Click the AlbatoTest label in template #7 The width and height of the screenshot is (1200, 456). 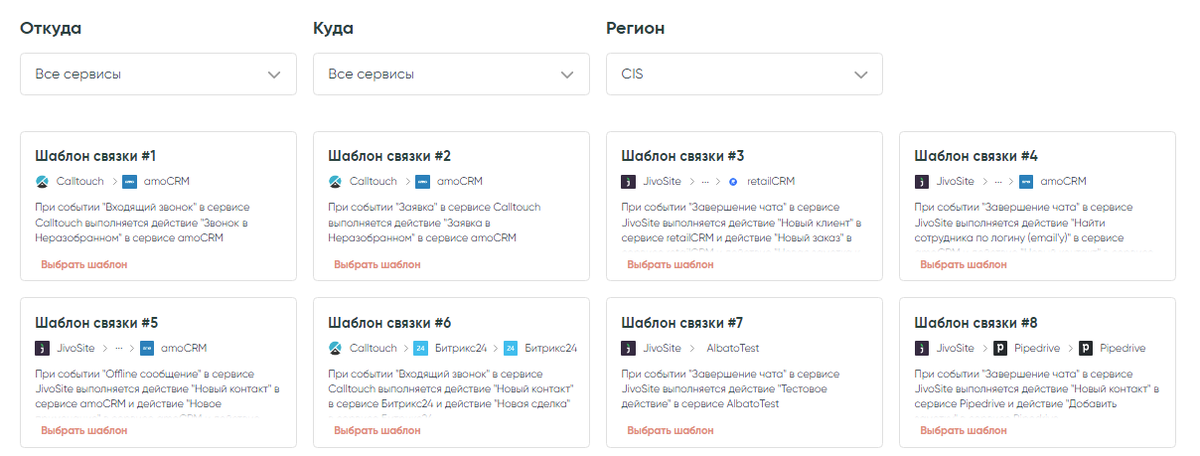click(733, 348)
